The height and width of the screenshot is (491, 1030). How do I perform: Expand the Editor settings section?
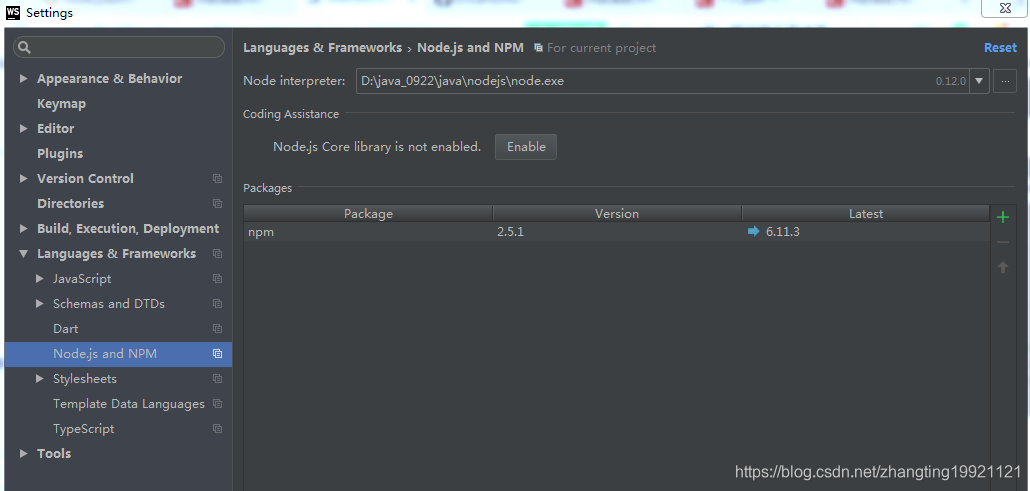click(24, 129)
